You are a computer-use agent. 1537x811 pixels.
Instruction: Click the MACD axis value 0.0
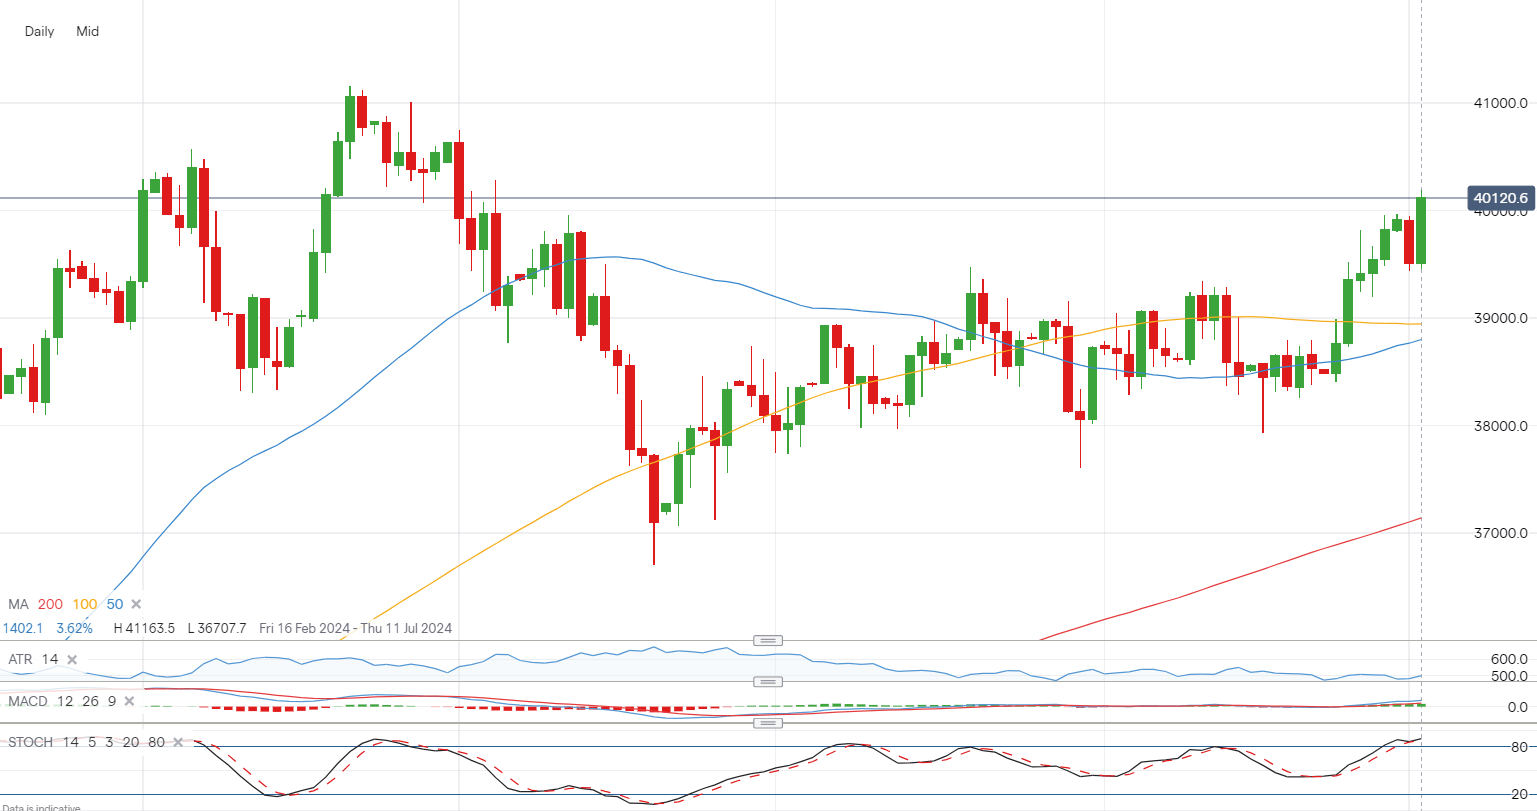[x=1517, y=707]
